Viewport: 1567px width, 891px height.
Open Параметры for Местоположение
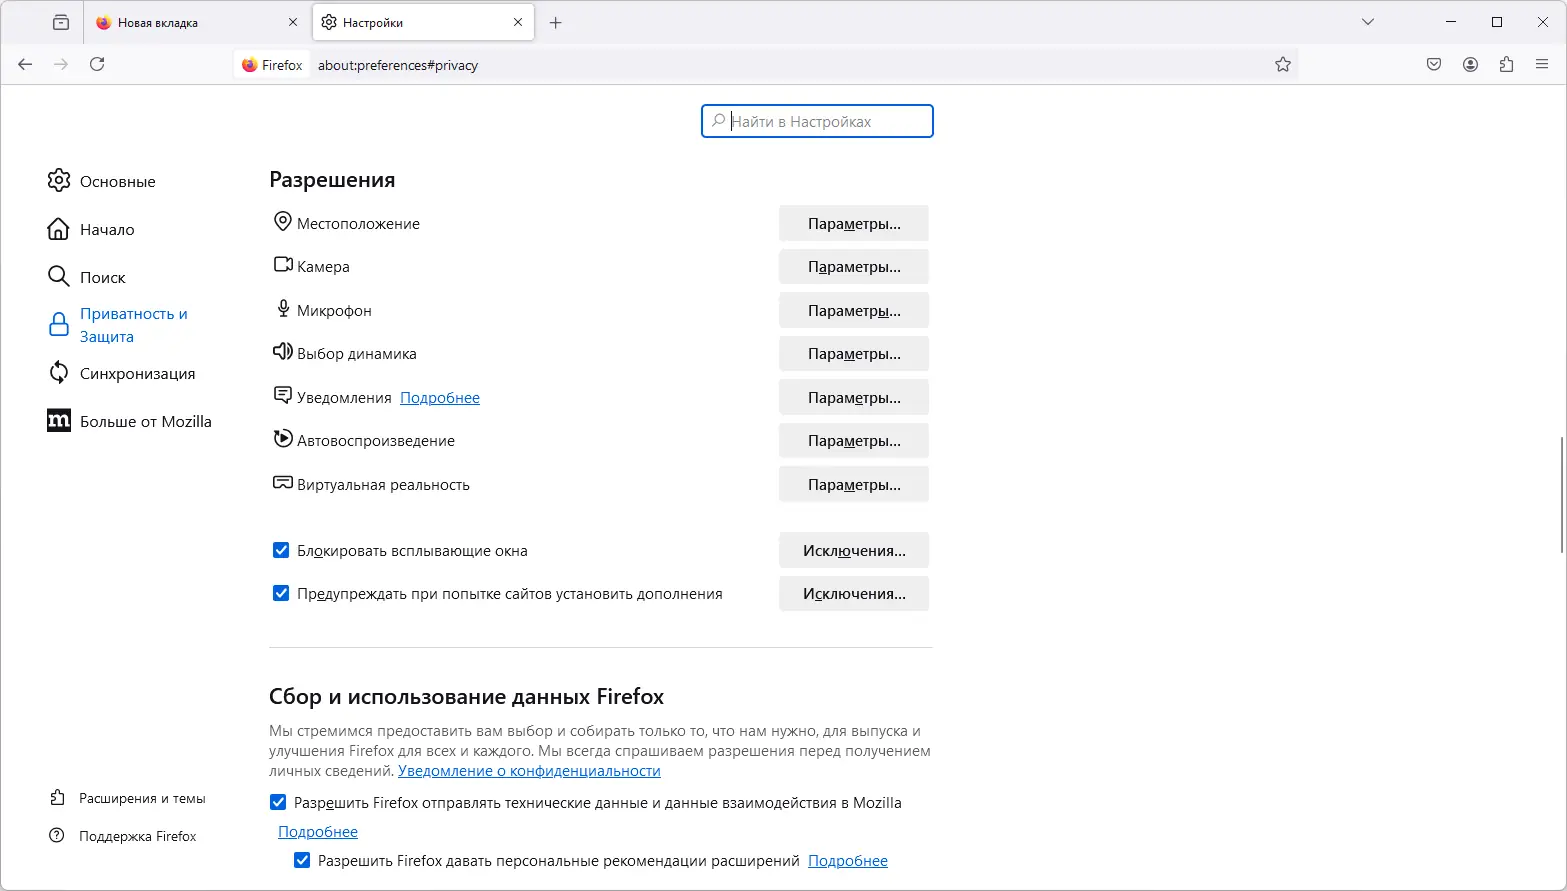coord(853,224)
